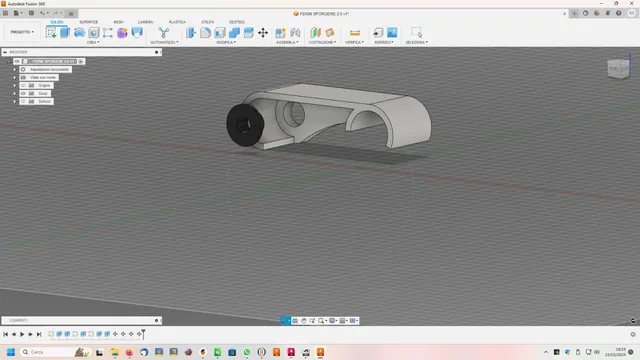Screen dimensions: 640x360
Task: Select the Split Face tool
Action: point(249,33)
